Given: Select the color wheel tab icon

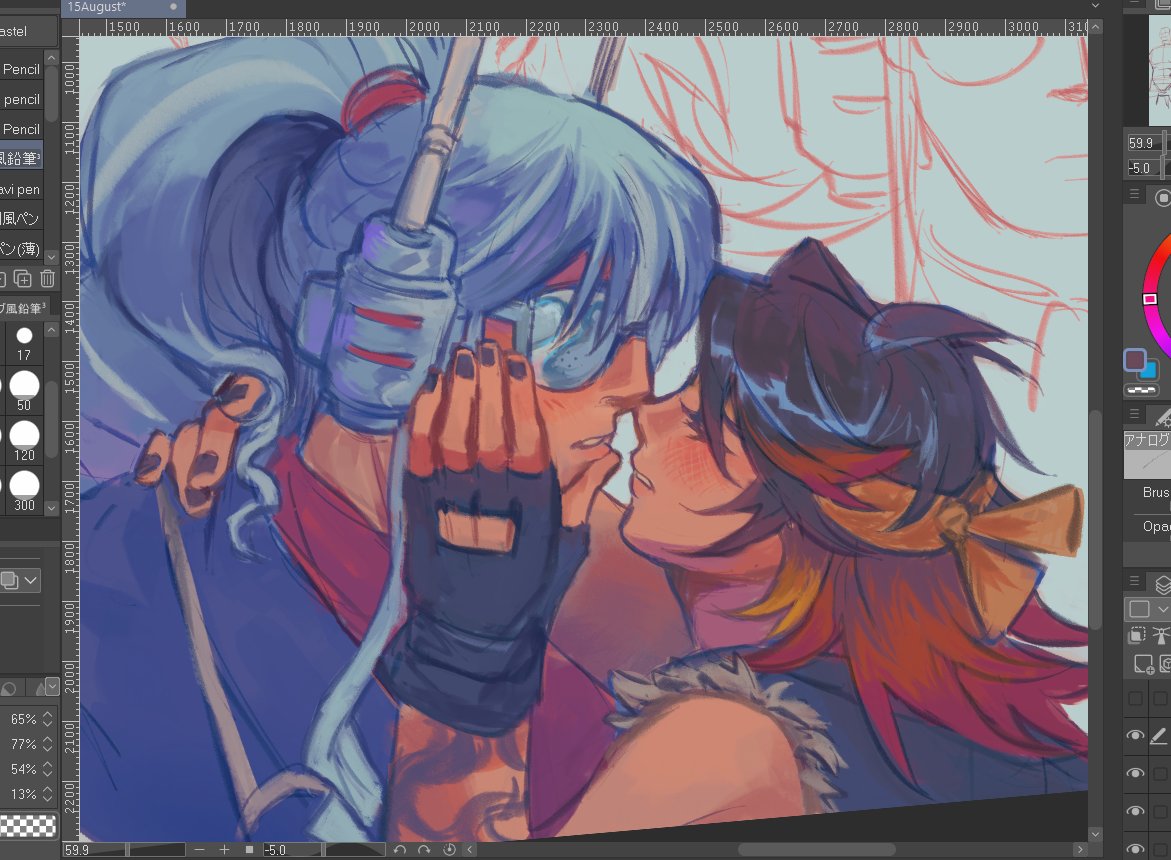Looking at the screenshot, I should pyautogui.click(x=1162, y=197).
